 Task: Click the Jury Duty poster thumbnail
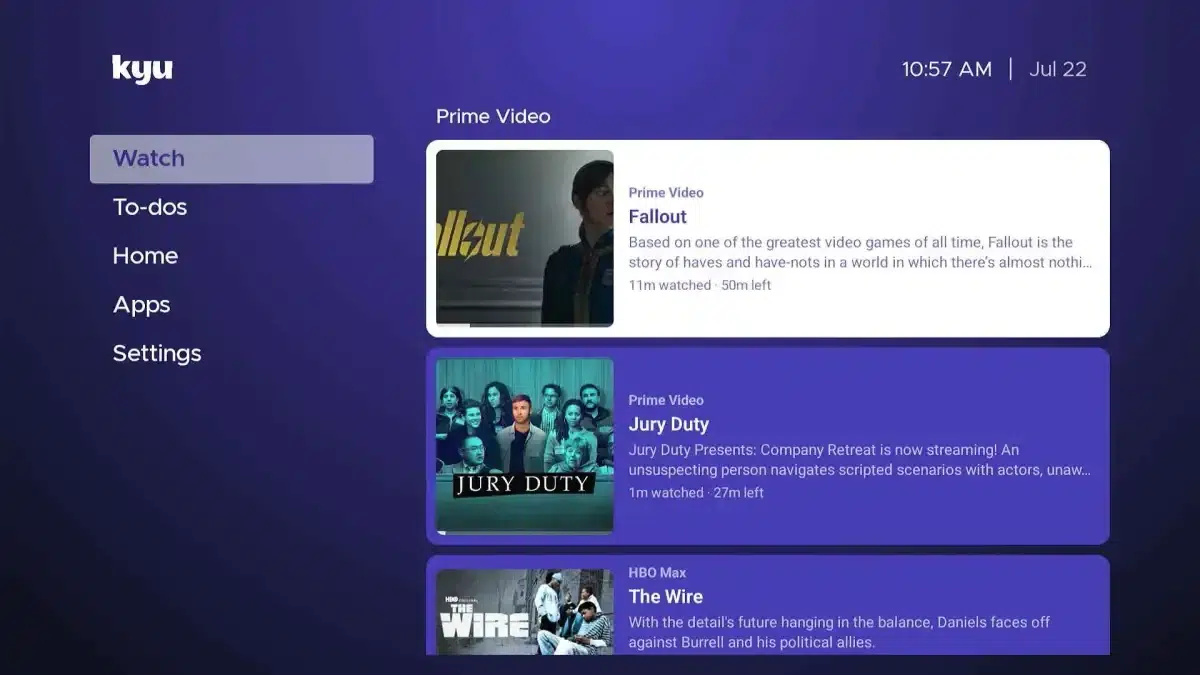pos(524,446)
